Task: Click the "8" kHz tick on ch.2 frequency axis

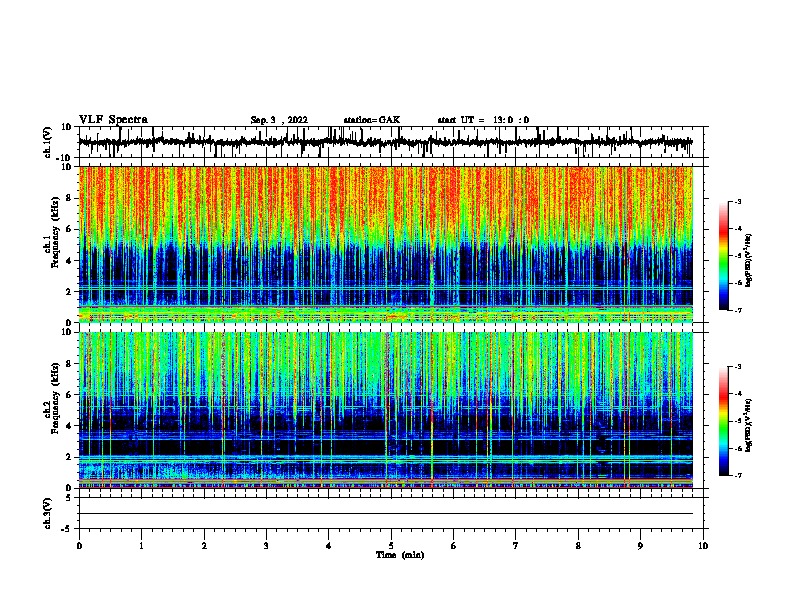Action: (70, 364)
